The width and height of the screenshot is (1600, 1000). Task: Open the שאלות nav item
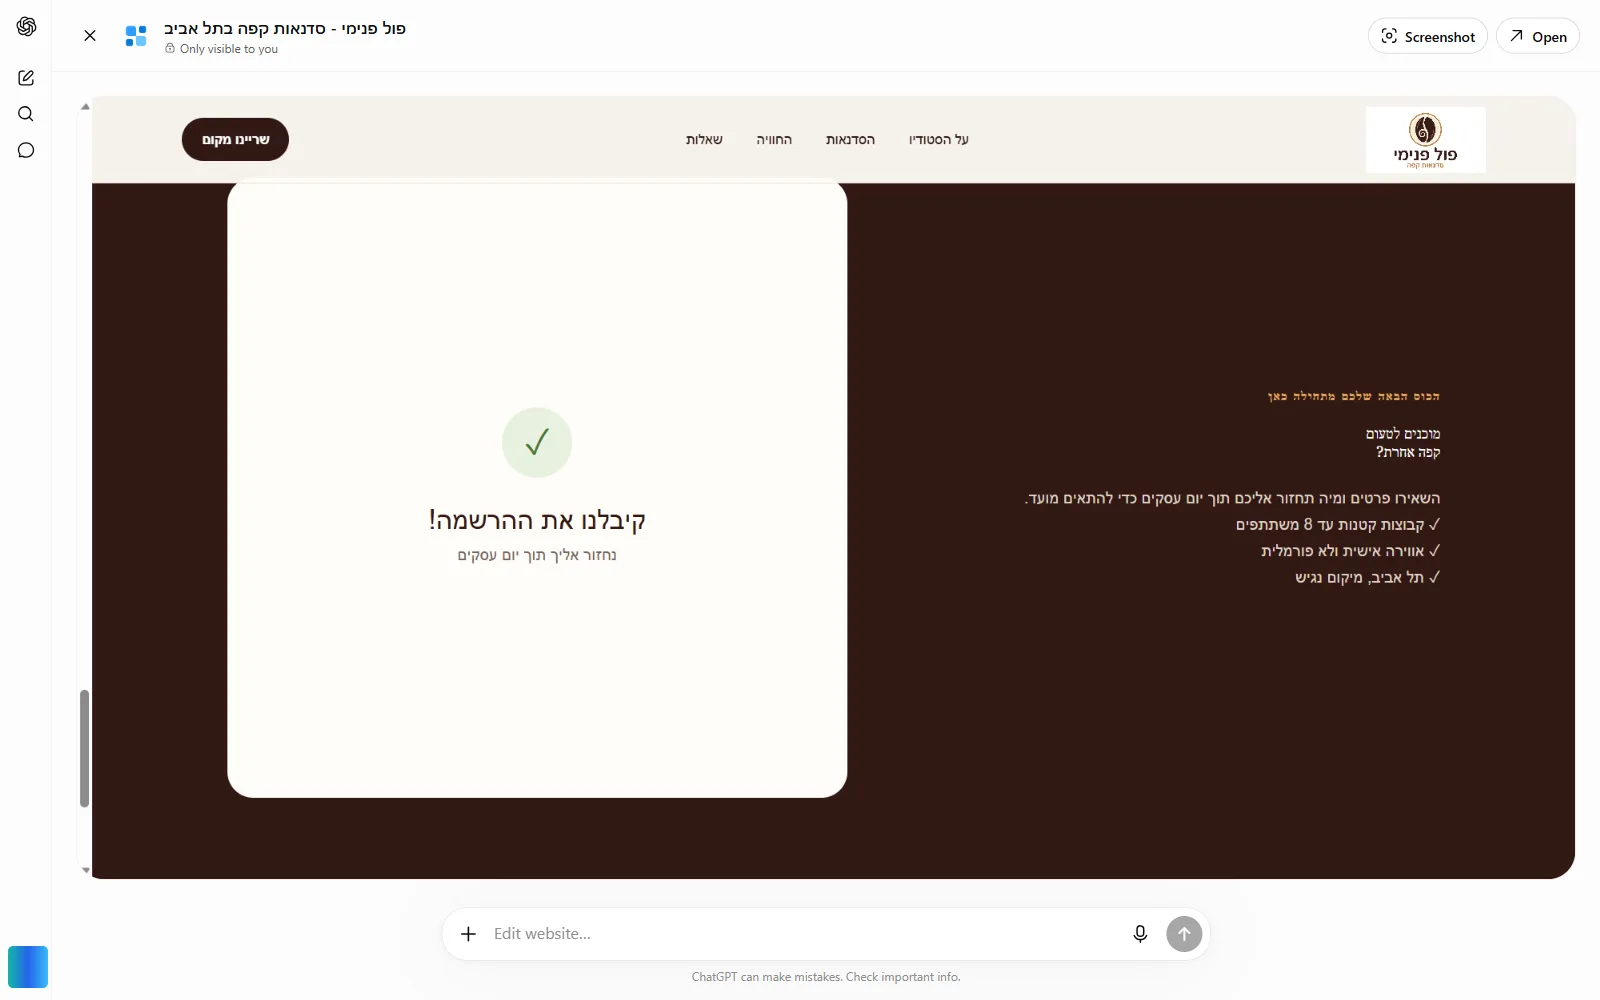pyautogui.click(x=704, y=140)
